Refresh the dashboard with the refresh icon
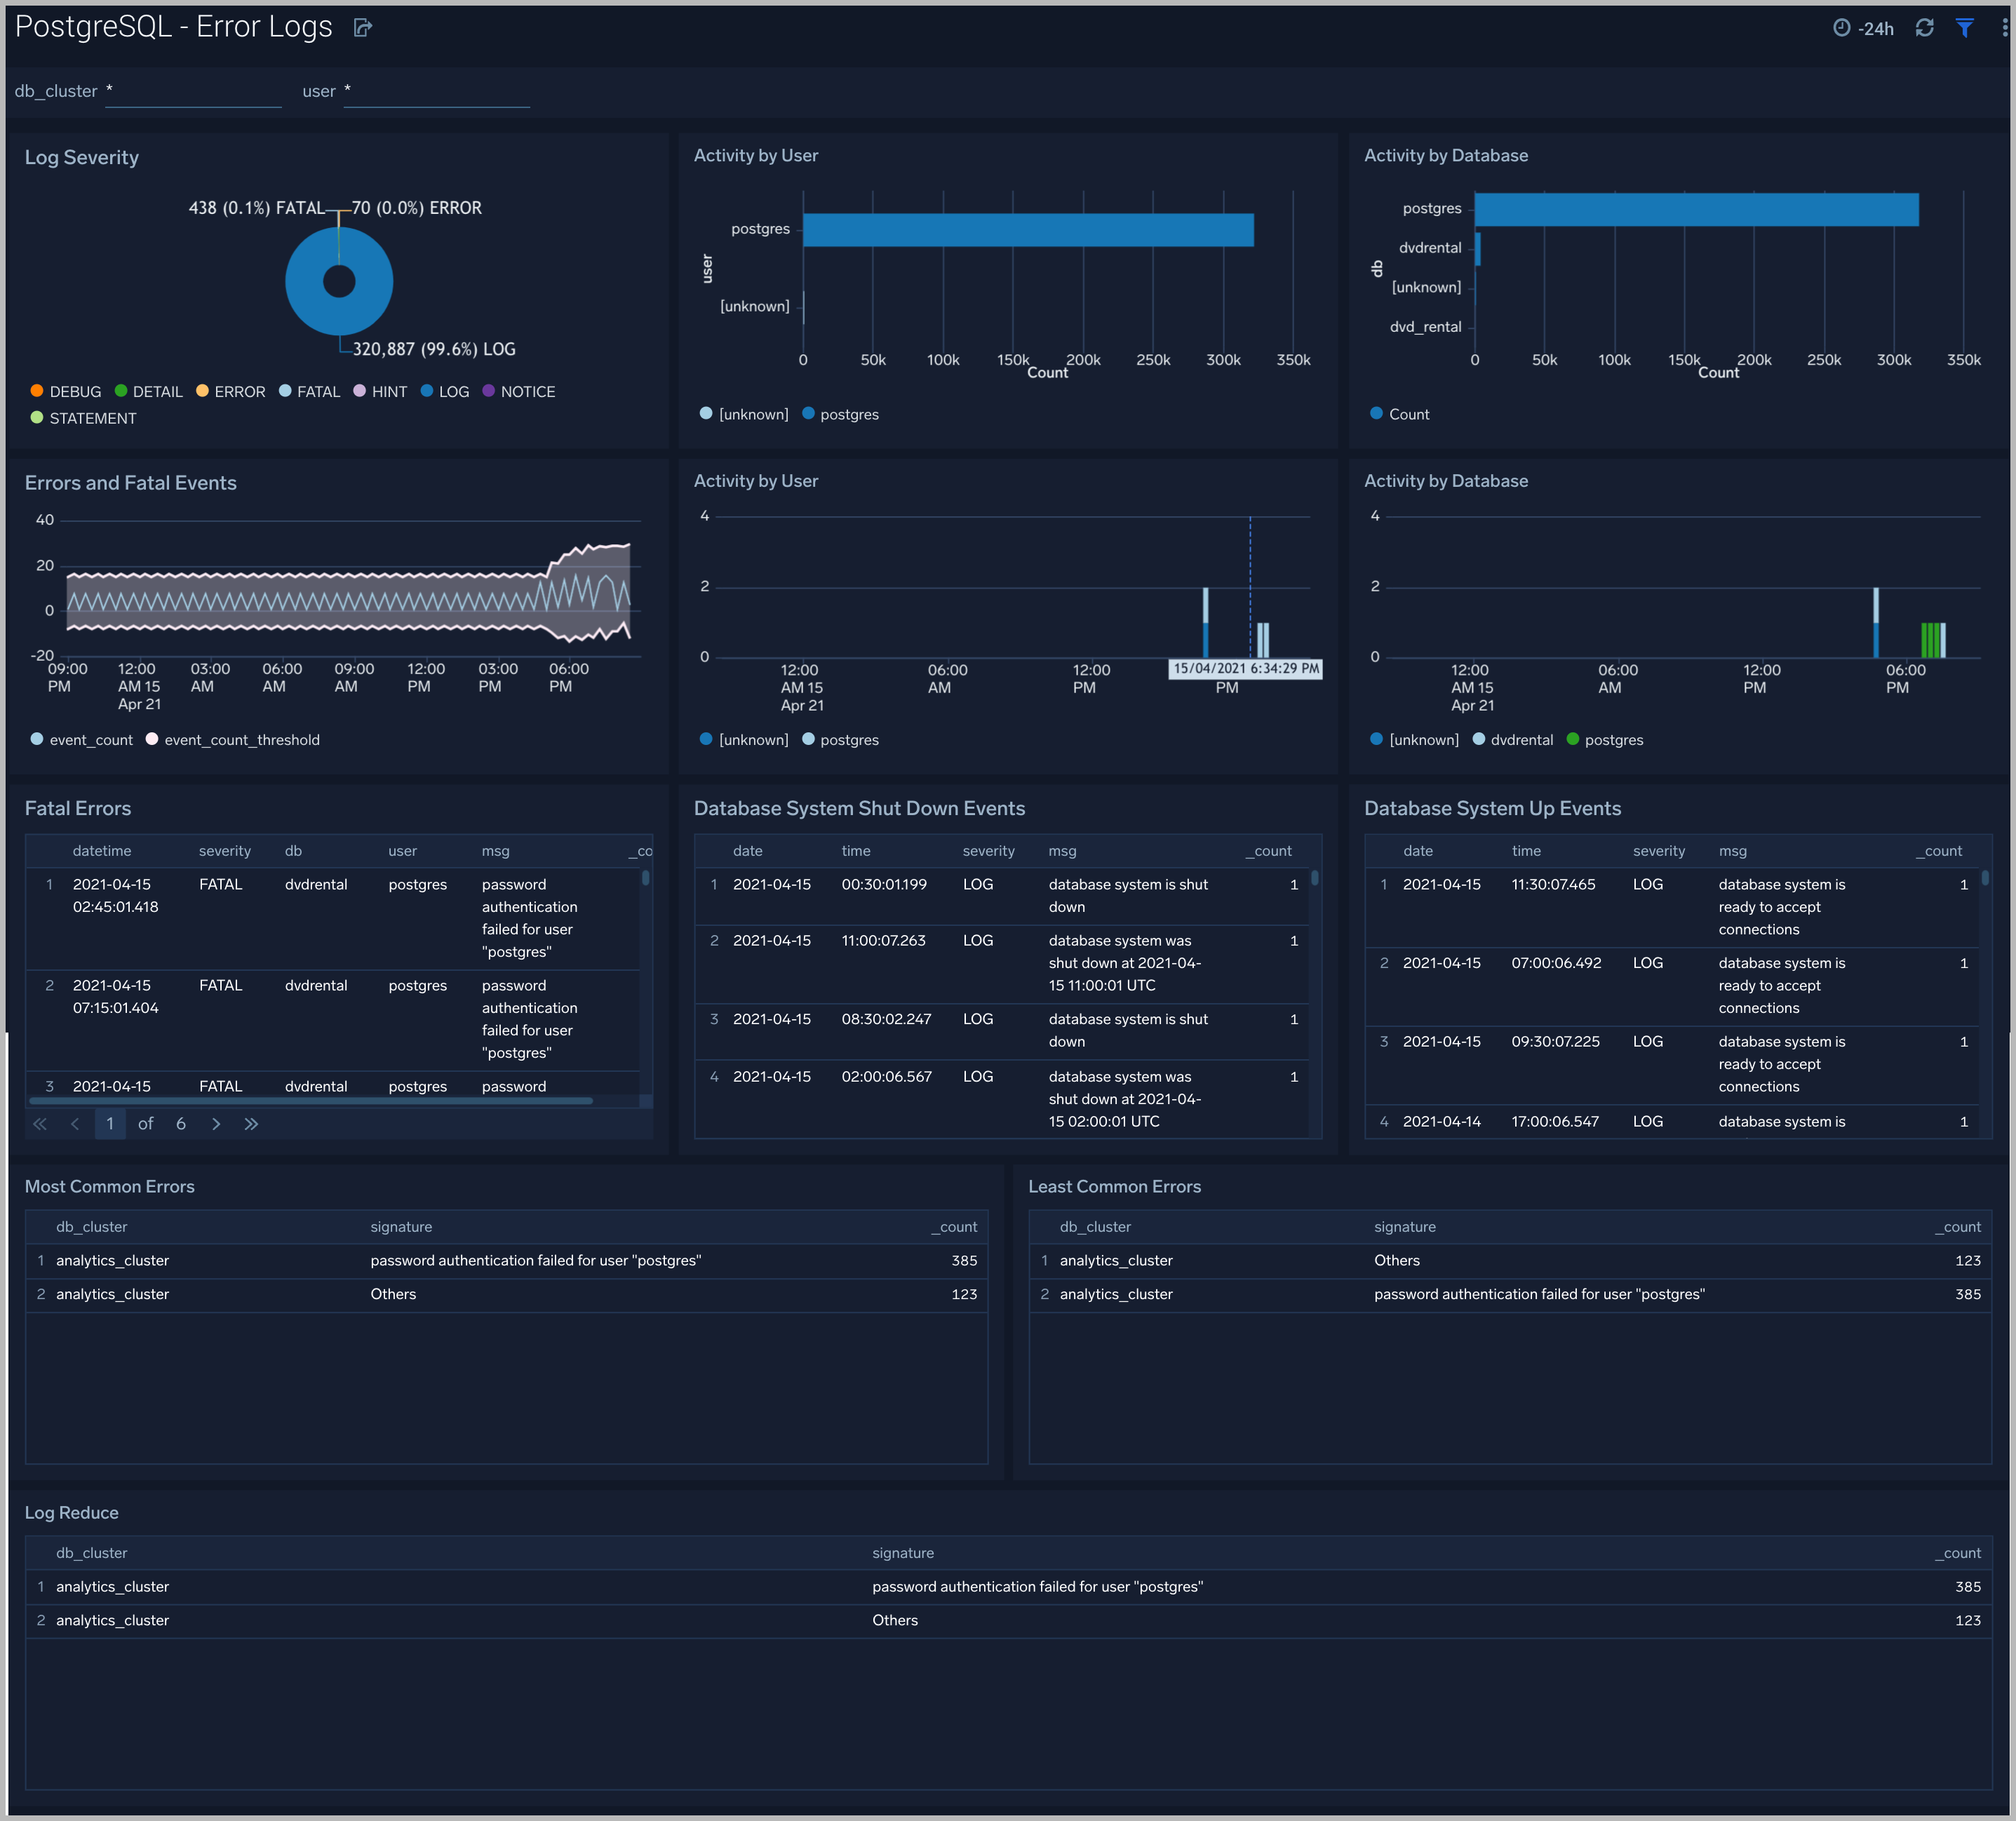Viewport: 2016px width, 1821px height. point(1925,28)
